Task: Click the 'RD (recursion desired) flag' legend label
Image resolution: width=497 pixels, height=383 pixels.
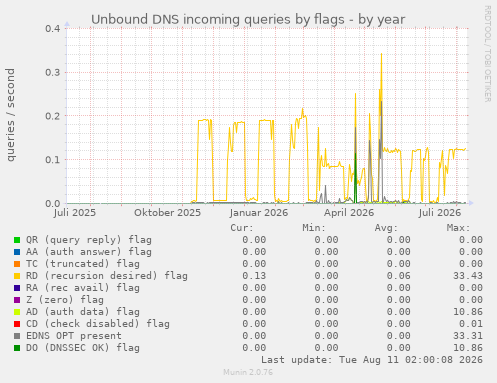Action: click(107, 276)
